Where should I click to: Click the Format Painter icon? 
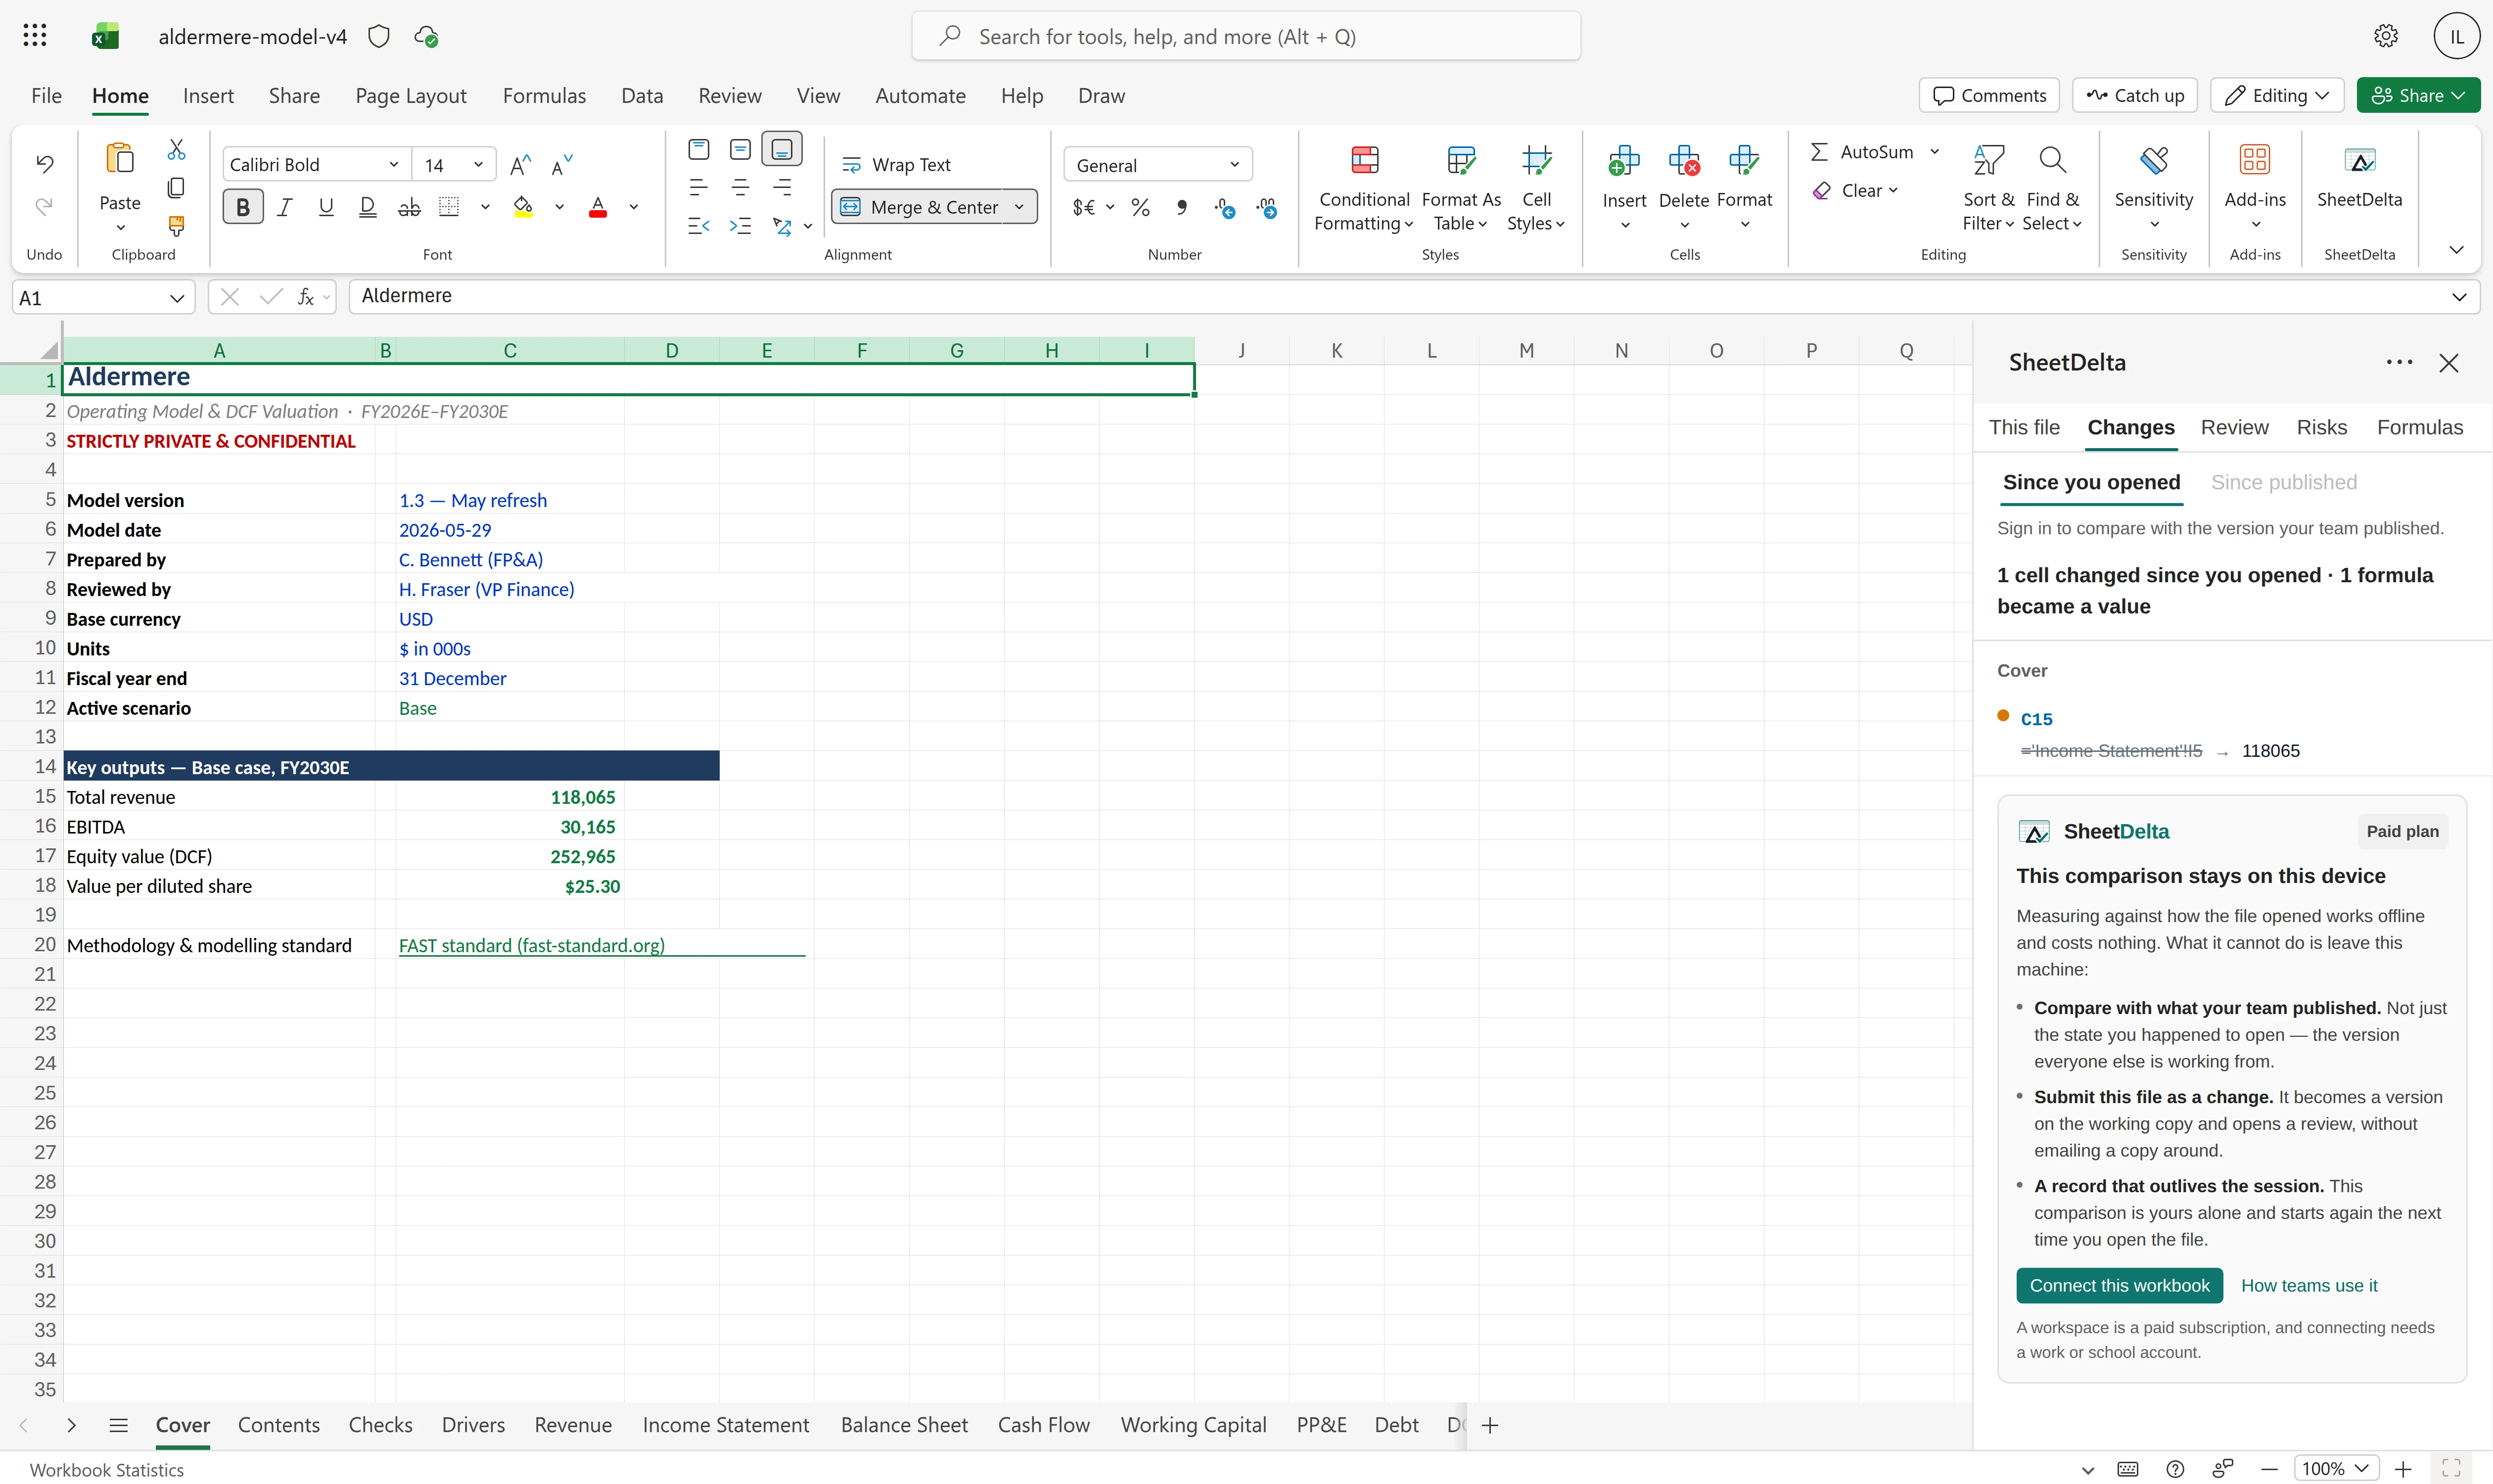pos(176,225)
